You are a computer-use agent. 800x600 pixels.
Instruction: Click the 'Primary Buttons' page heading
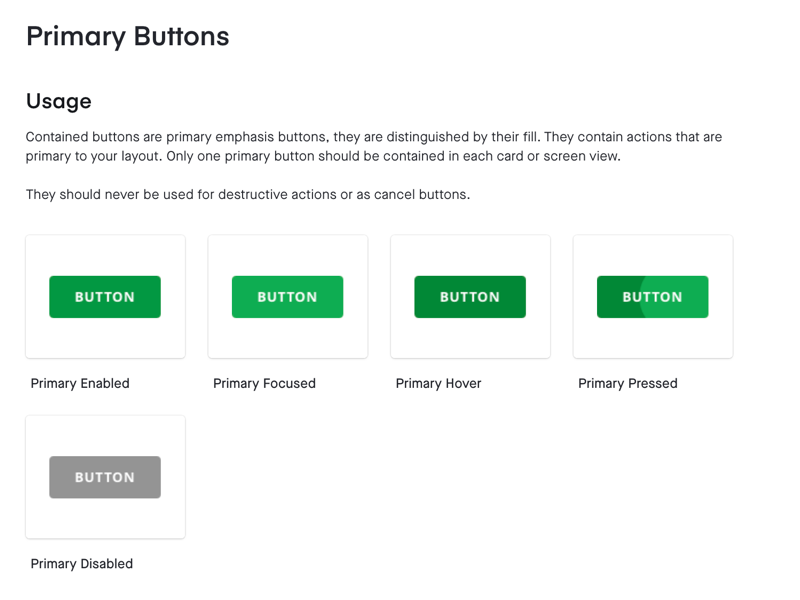pos(128,37)
